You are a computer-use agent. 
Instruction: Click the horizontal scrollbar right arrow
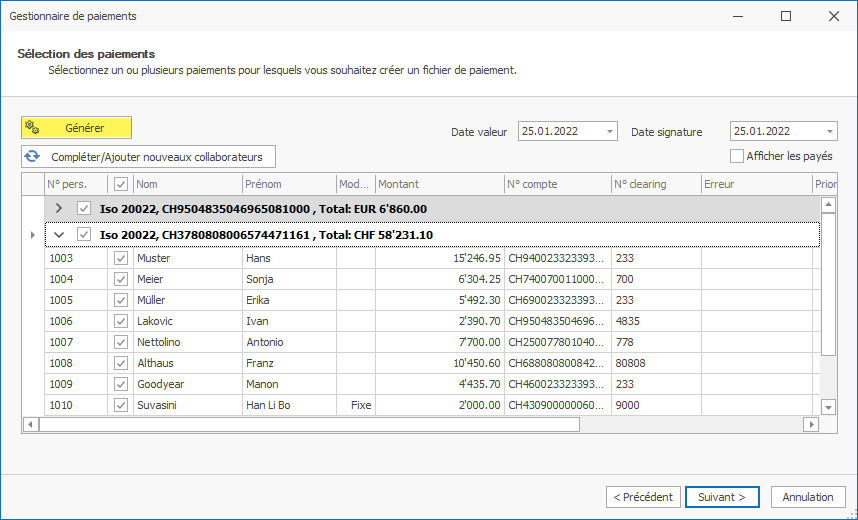[x=811, y=425]
